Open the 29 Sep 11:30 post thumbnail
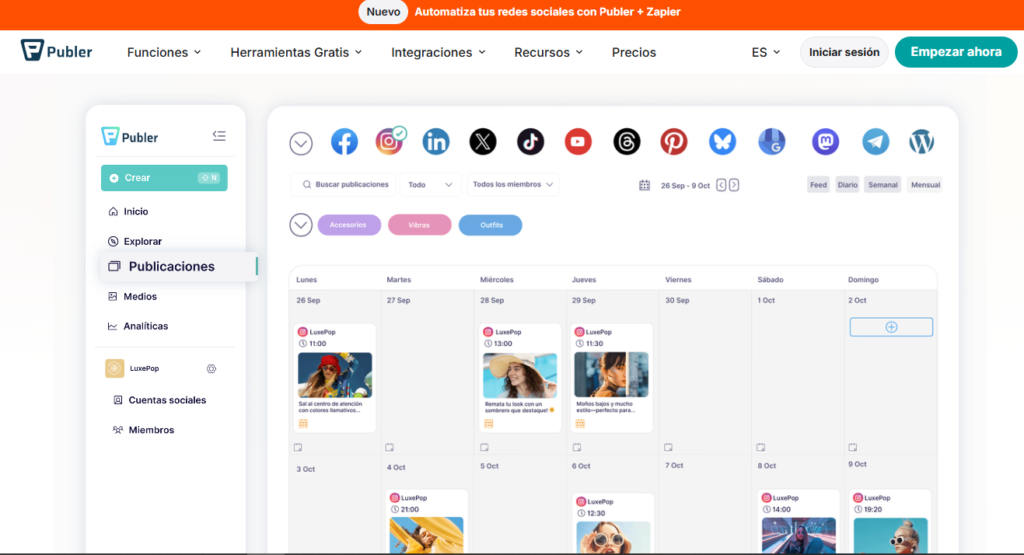This screenshot has width=1024, height=555. click(x=611, y=375)
